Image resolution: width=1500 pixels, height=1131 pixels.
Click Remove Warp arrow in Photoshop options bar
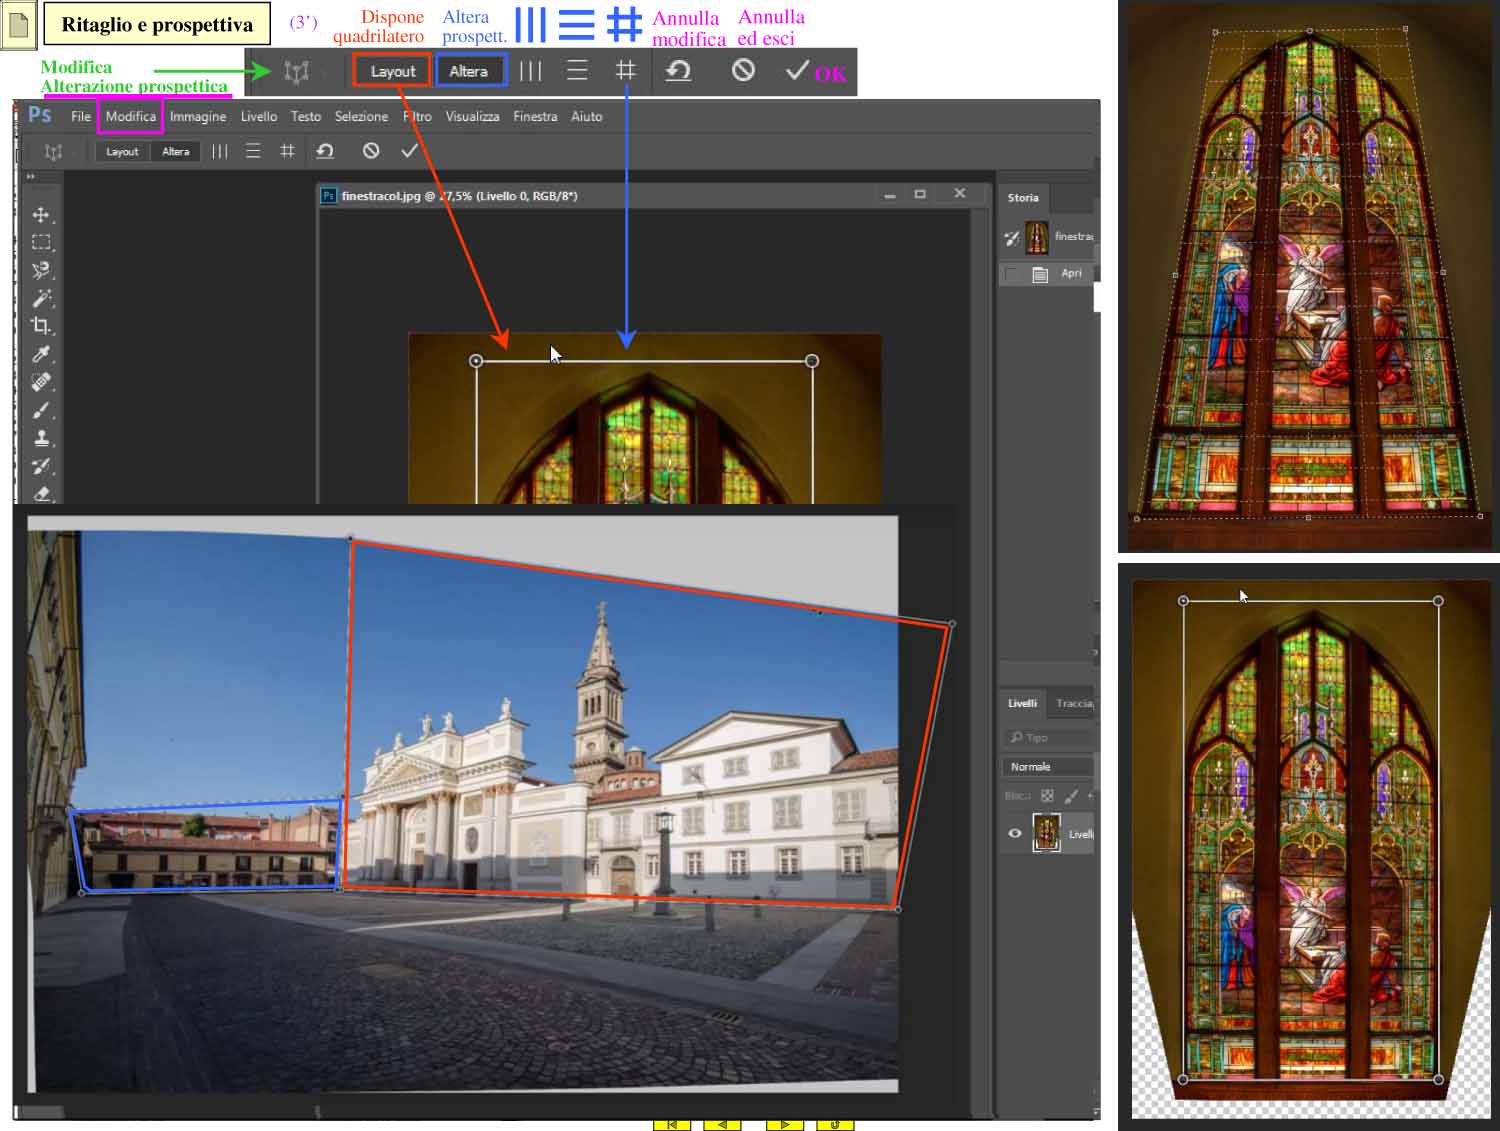(x=325, y=151)
